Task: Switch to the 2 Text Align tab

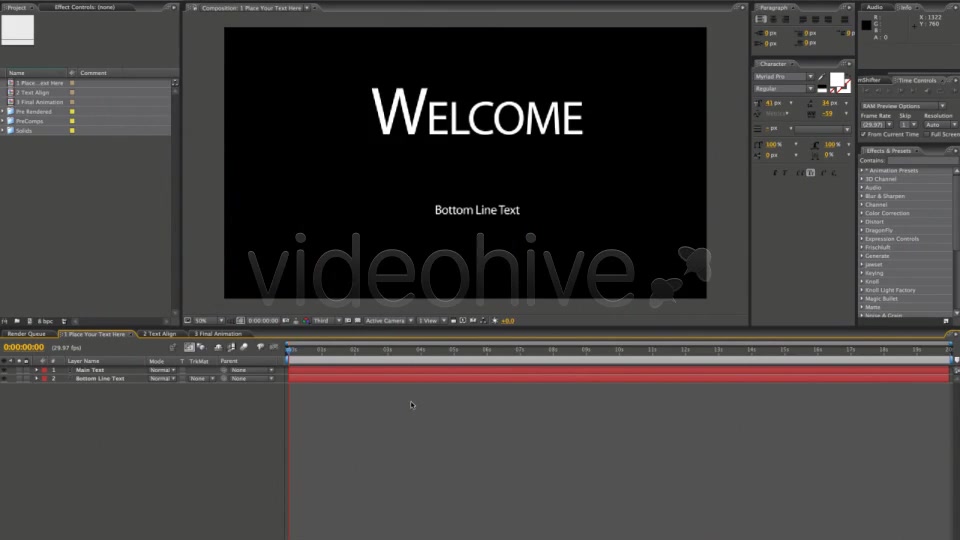Action: point(160,334)
